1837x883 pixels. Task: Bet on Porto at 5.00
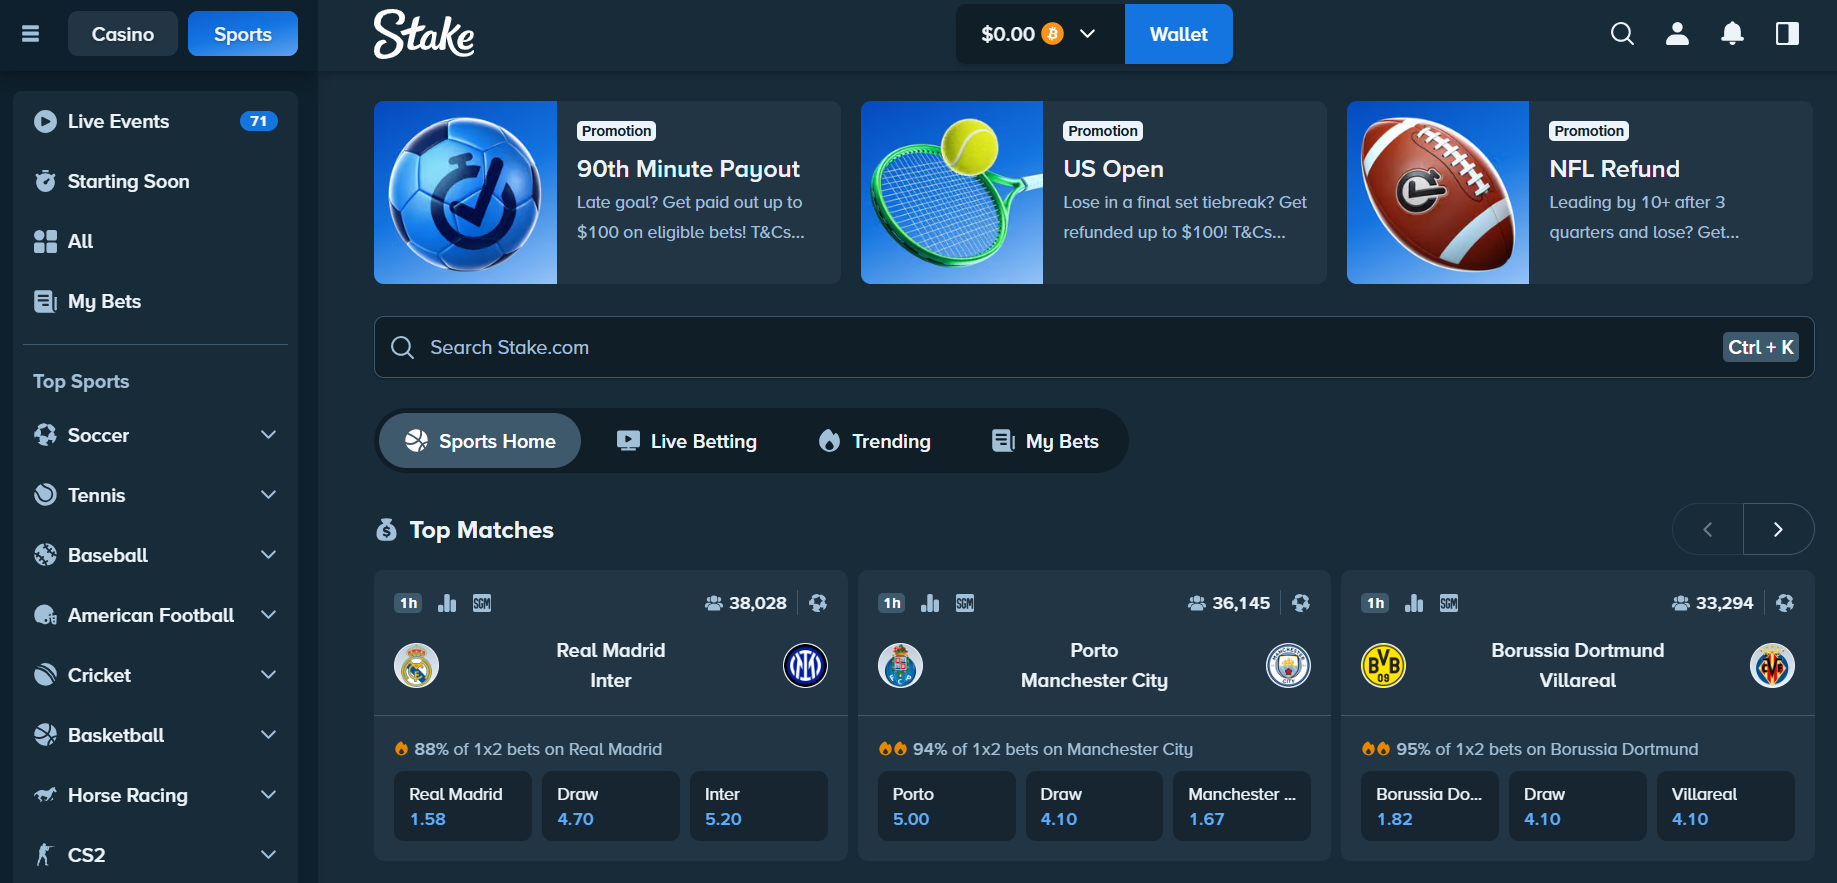946,806
